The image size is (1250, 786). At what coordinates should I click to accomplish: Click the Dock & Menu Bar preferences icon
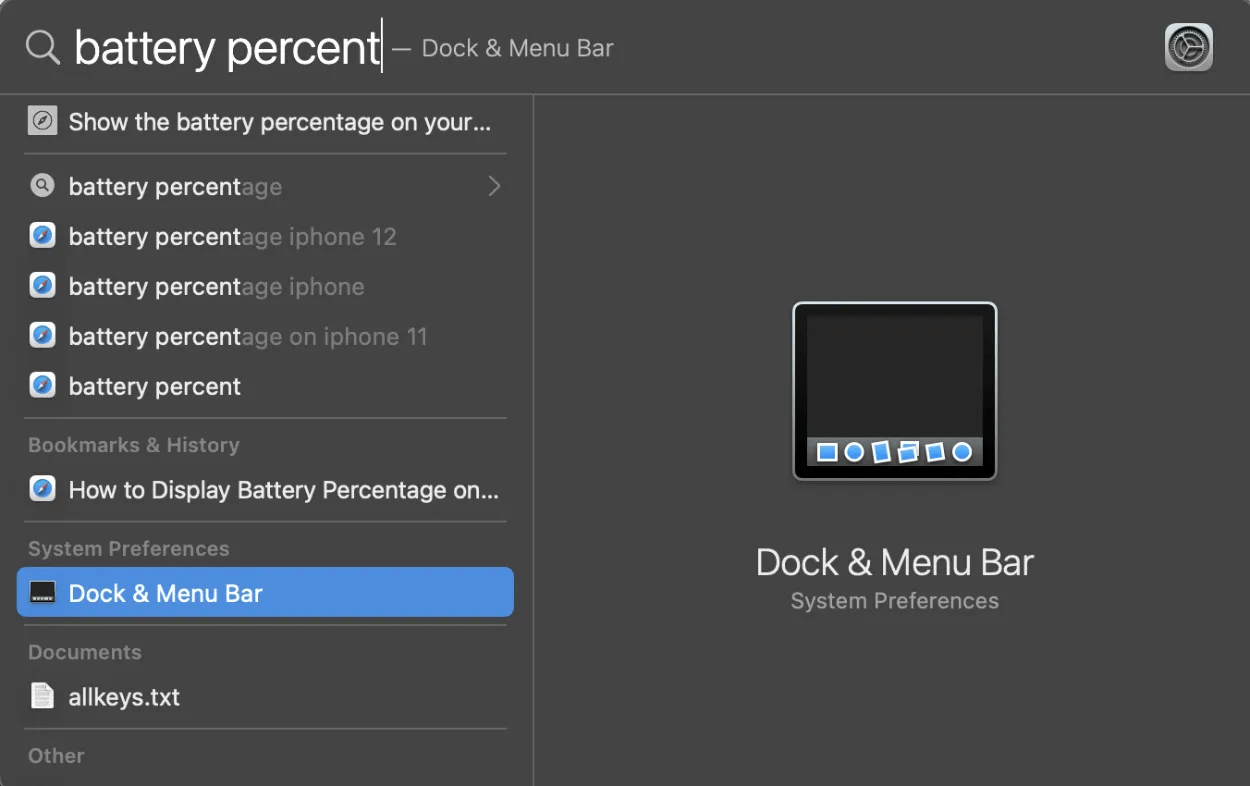tap(42, 592)
